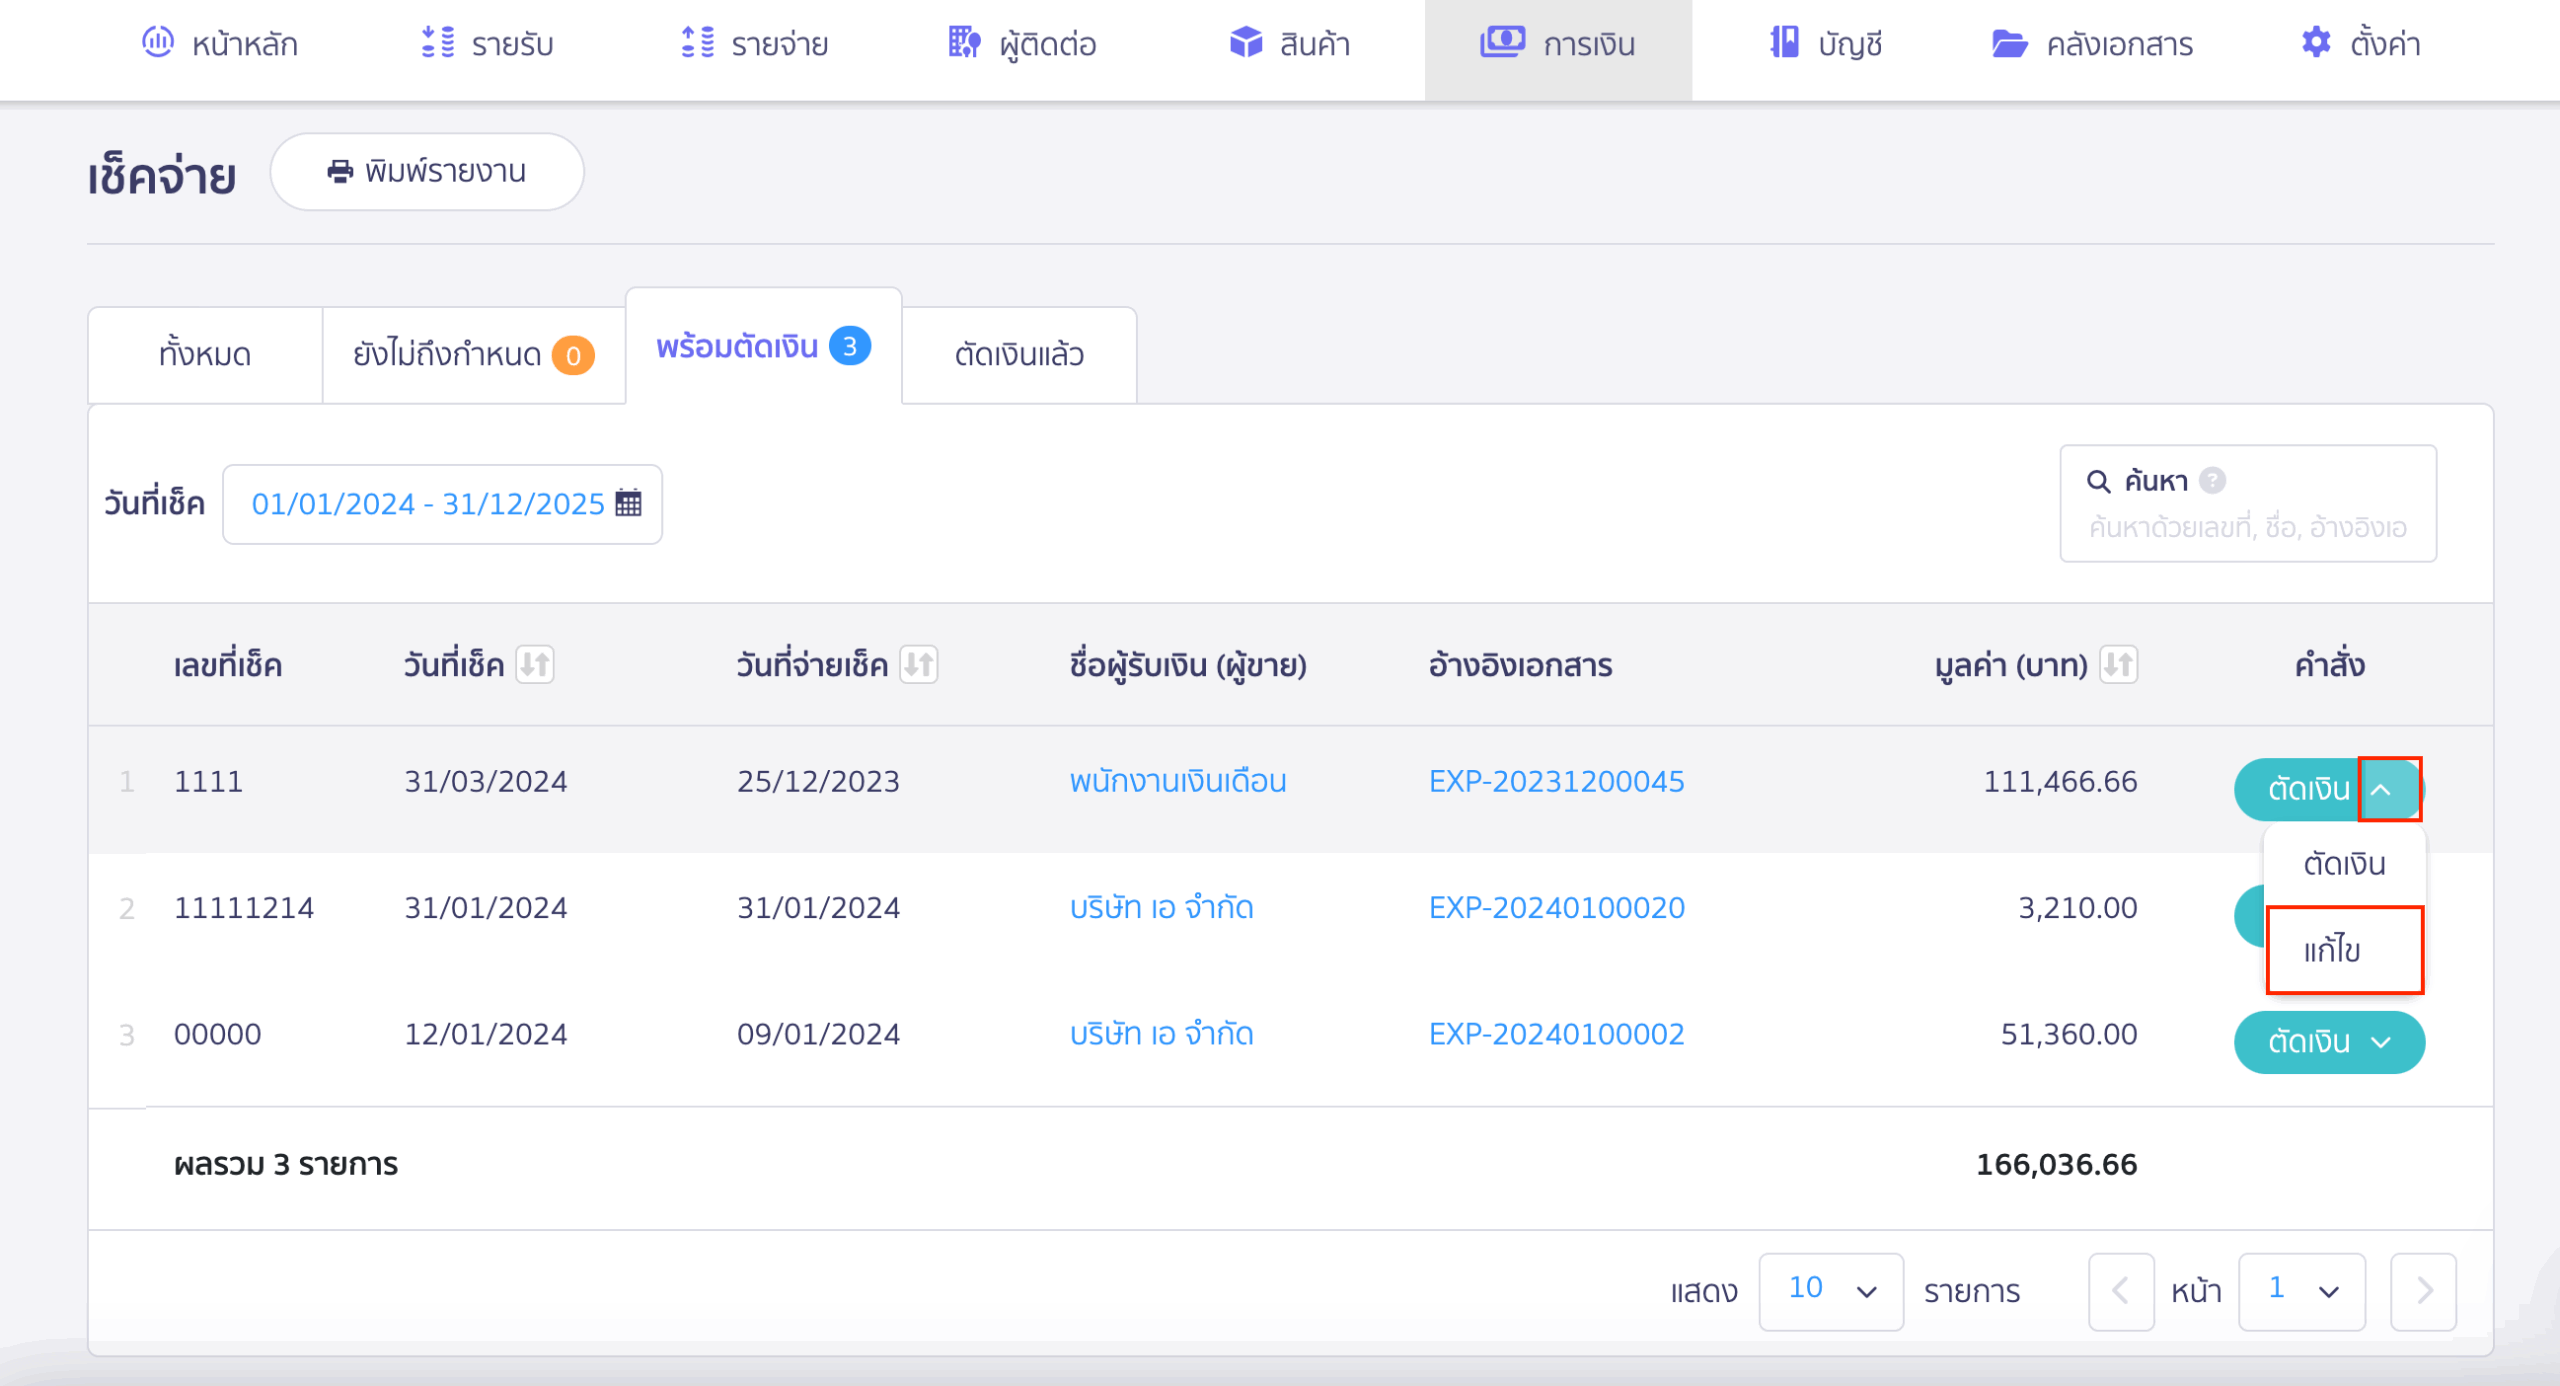Open document EXP-20231200045
The width and height of the screenshot is (2560, 1386).
pos(1556,781)
